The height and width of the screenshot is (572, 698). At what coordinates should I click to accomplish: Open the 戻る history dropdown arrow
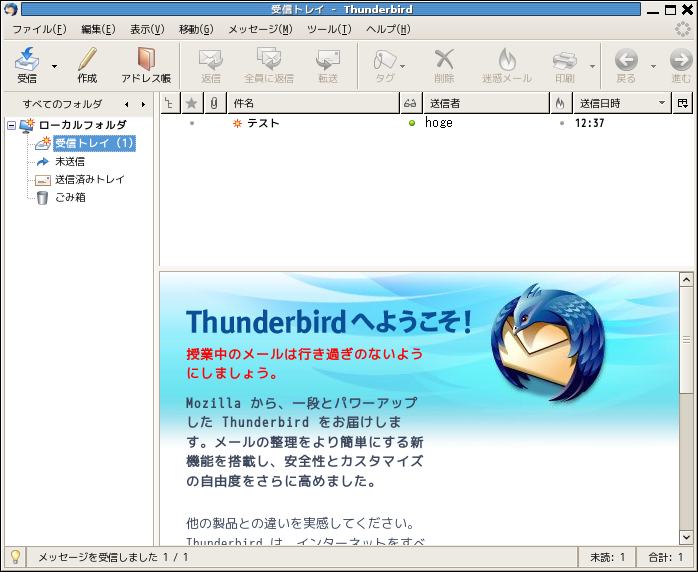point(653,66)
